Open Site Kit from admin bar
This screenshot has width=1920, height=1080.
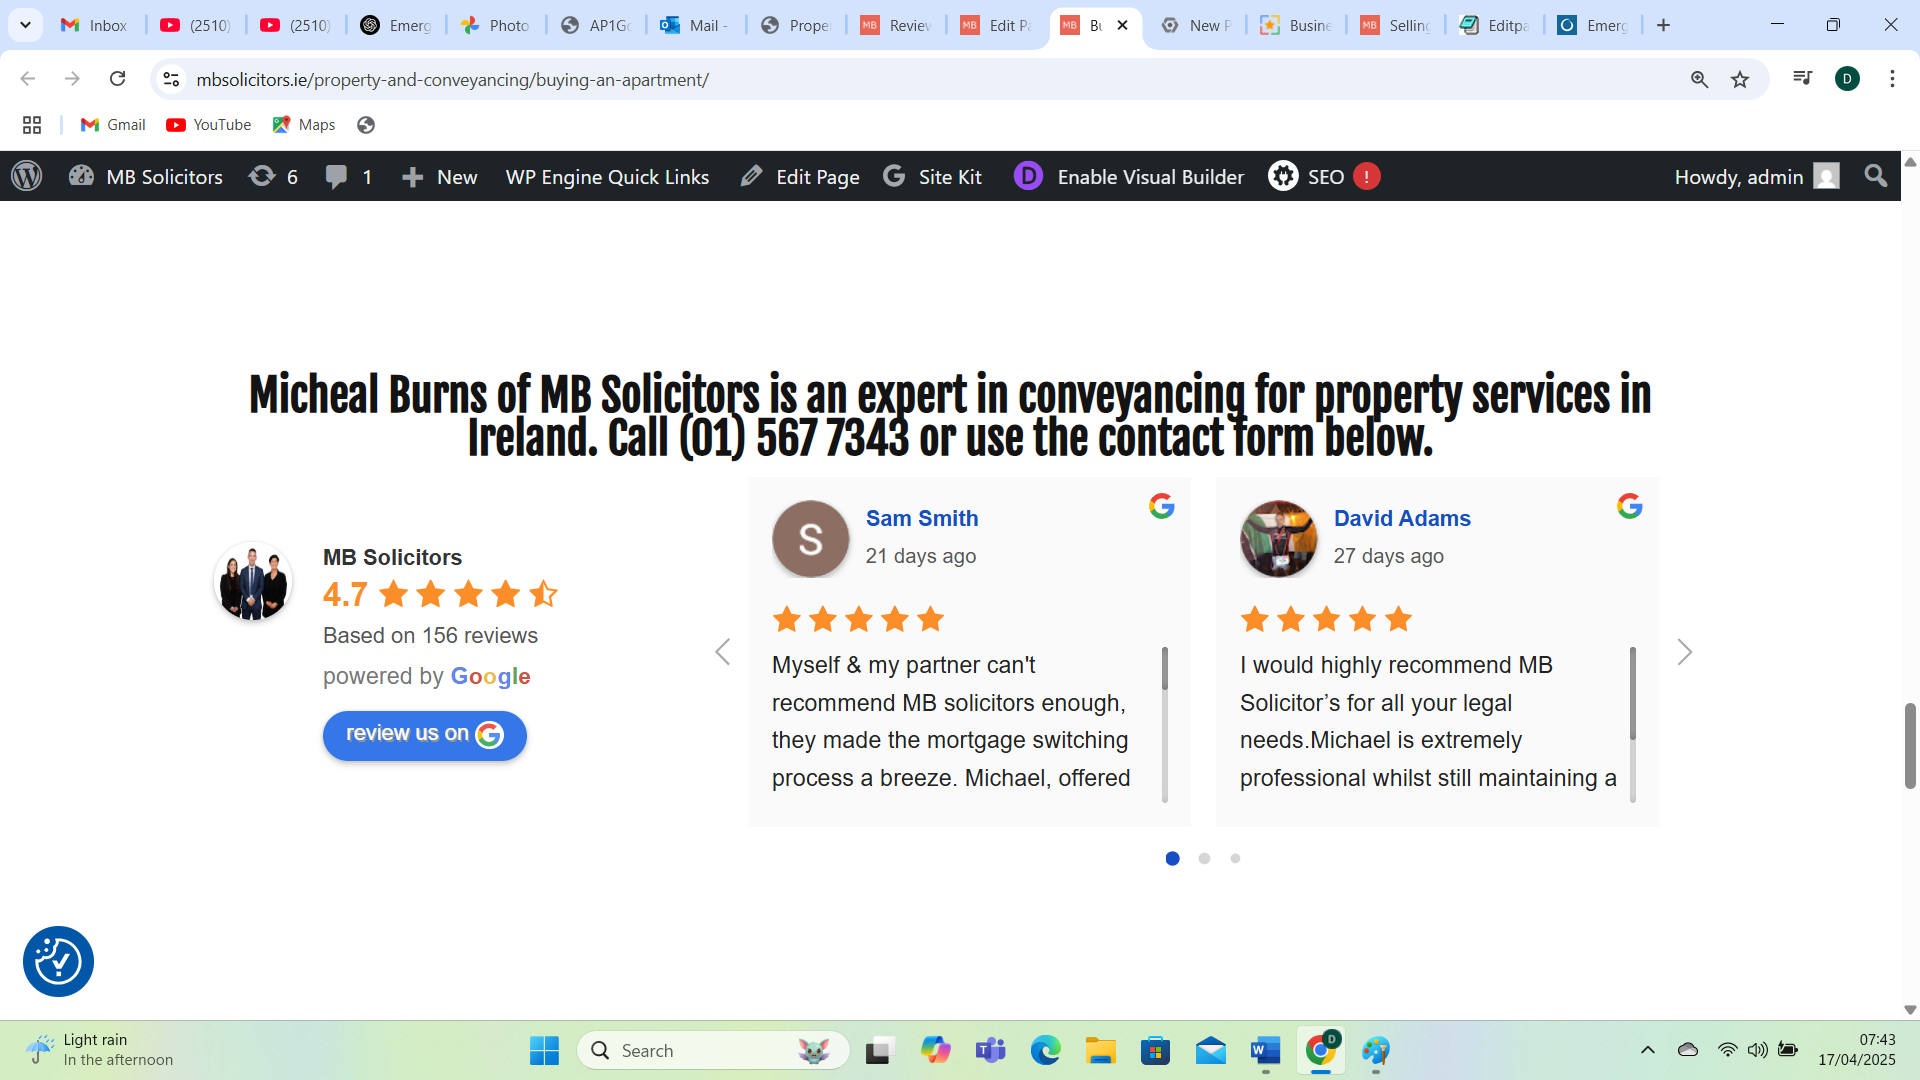tap(932, 176)
